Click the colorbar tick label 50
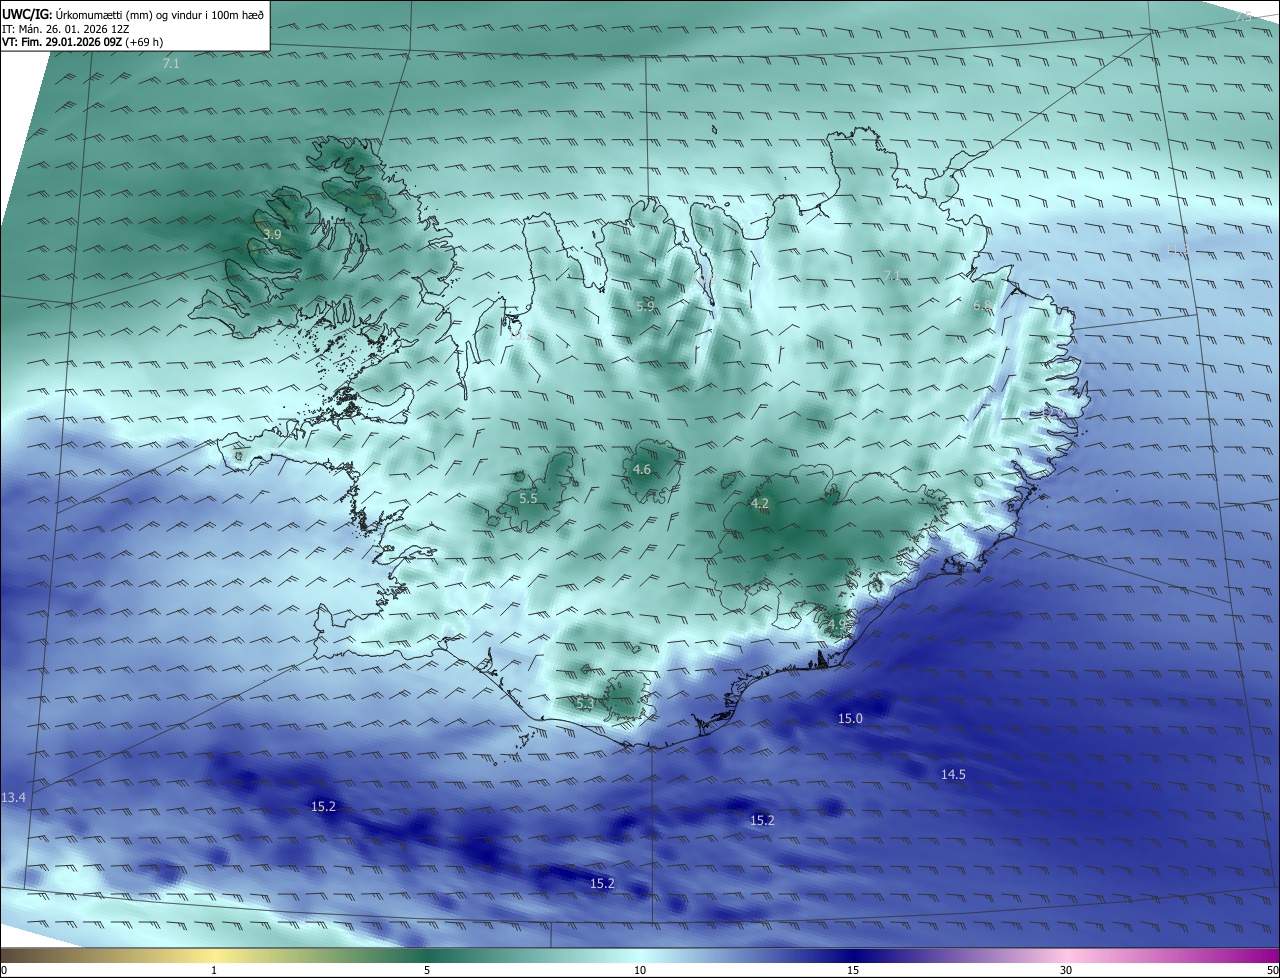 pos(1272,971)
